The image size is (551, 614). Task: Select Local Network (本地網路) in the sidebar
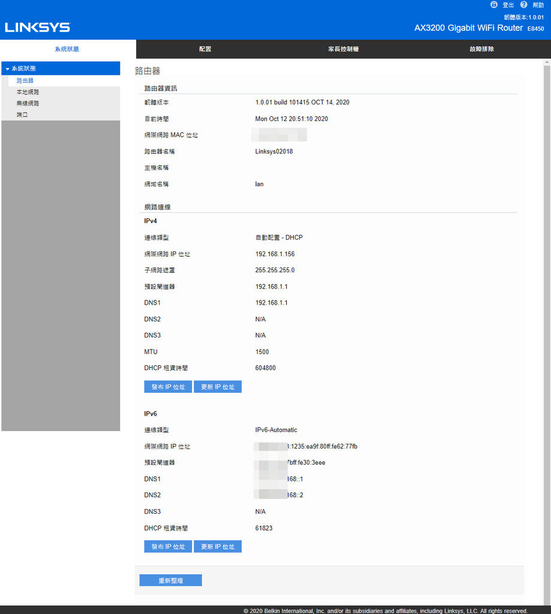click(27, 92)
